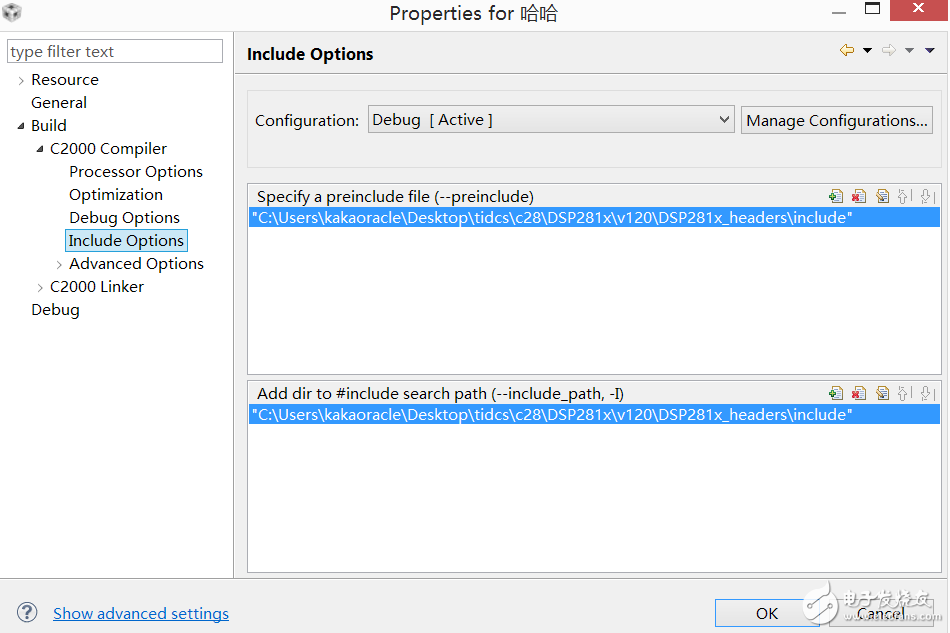Click the Manage Configurations button

[x=836, y=121]
